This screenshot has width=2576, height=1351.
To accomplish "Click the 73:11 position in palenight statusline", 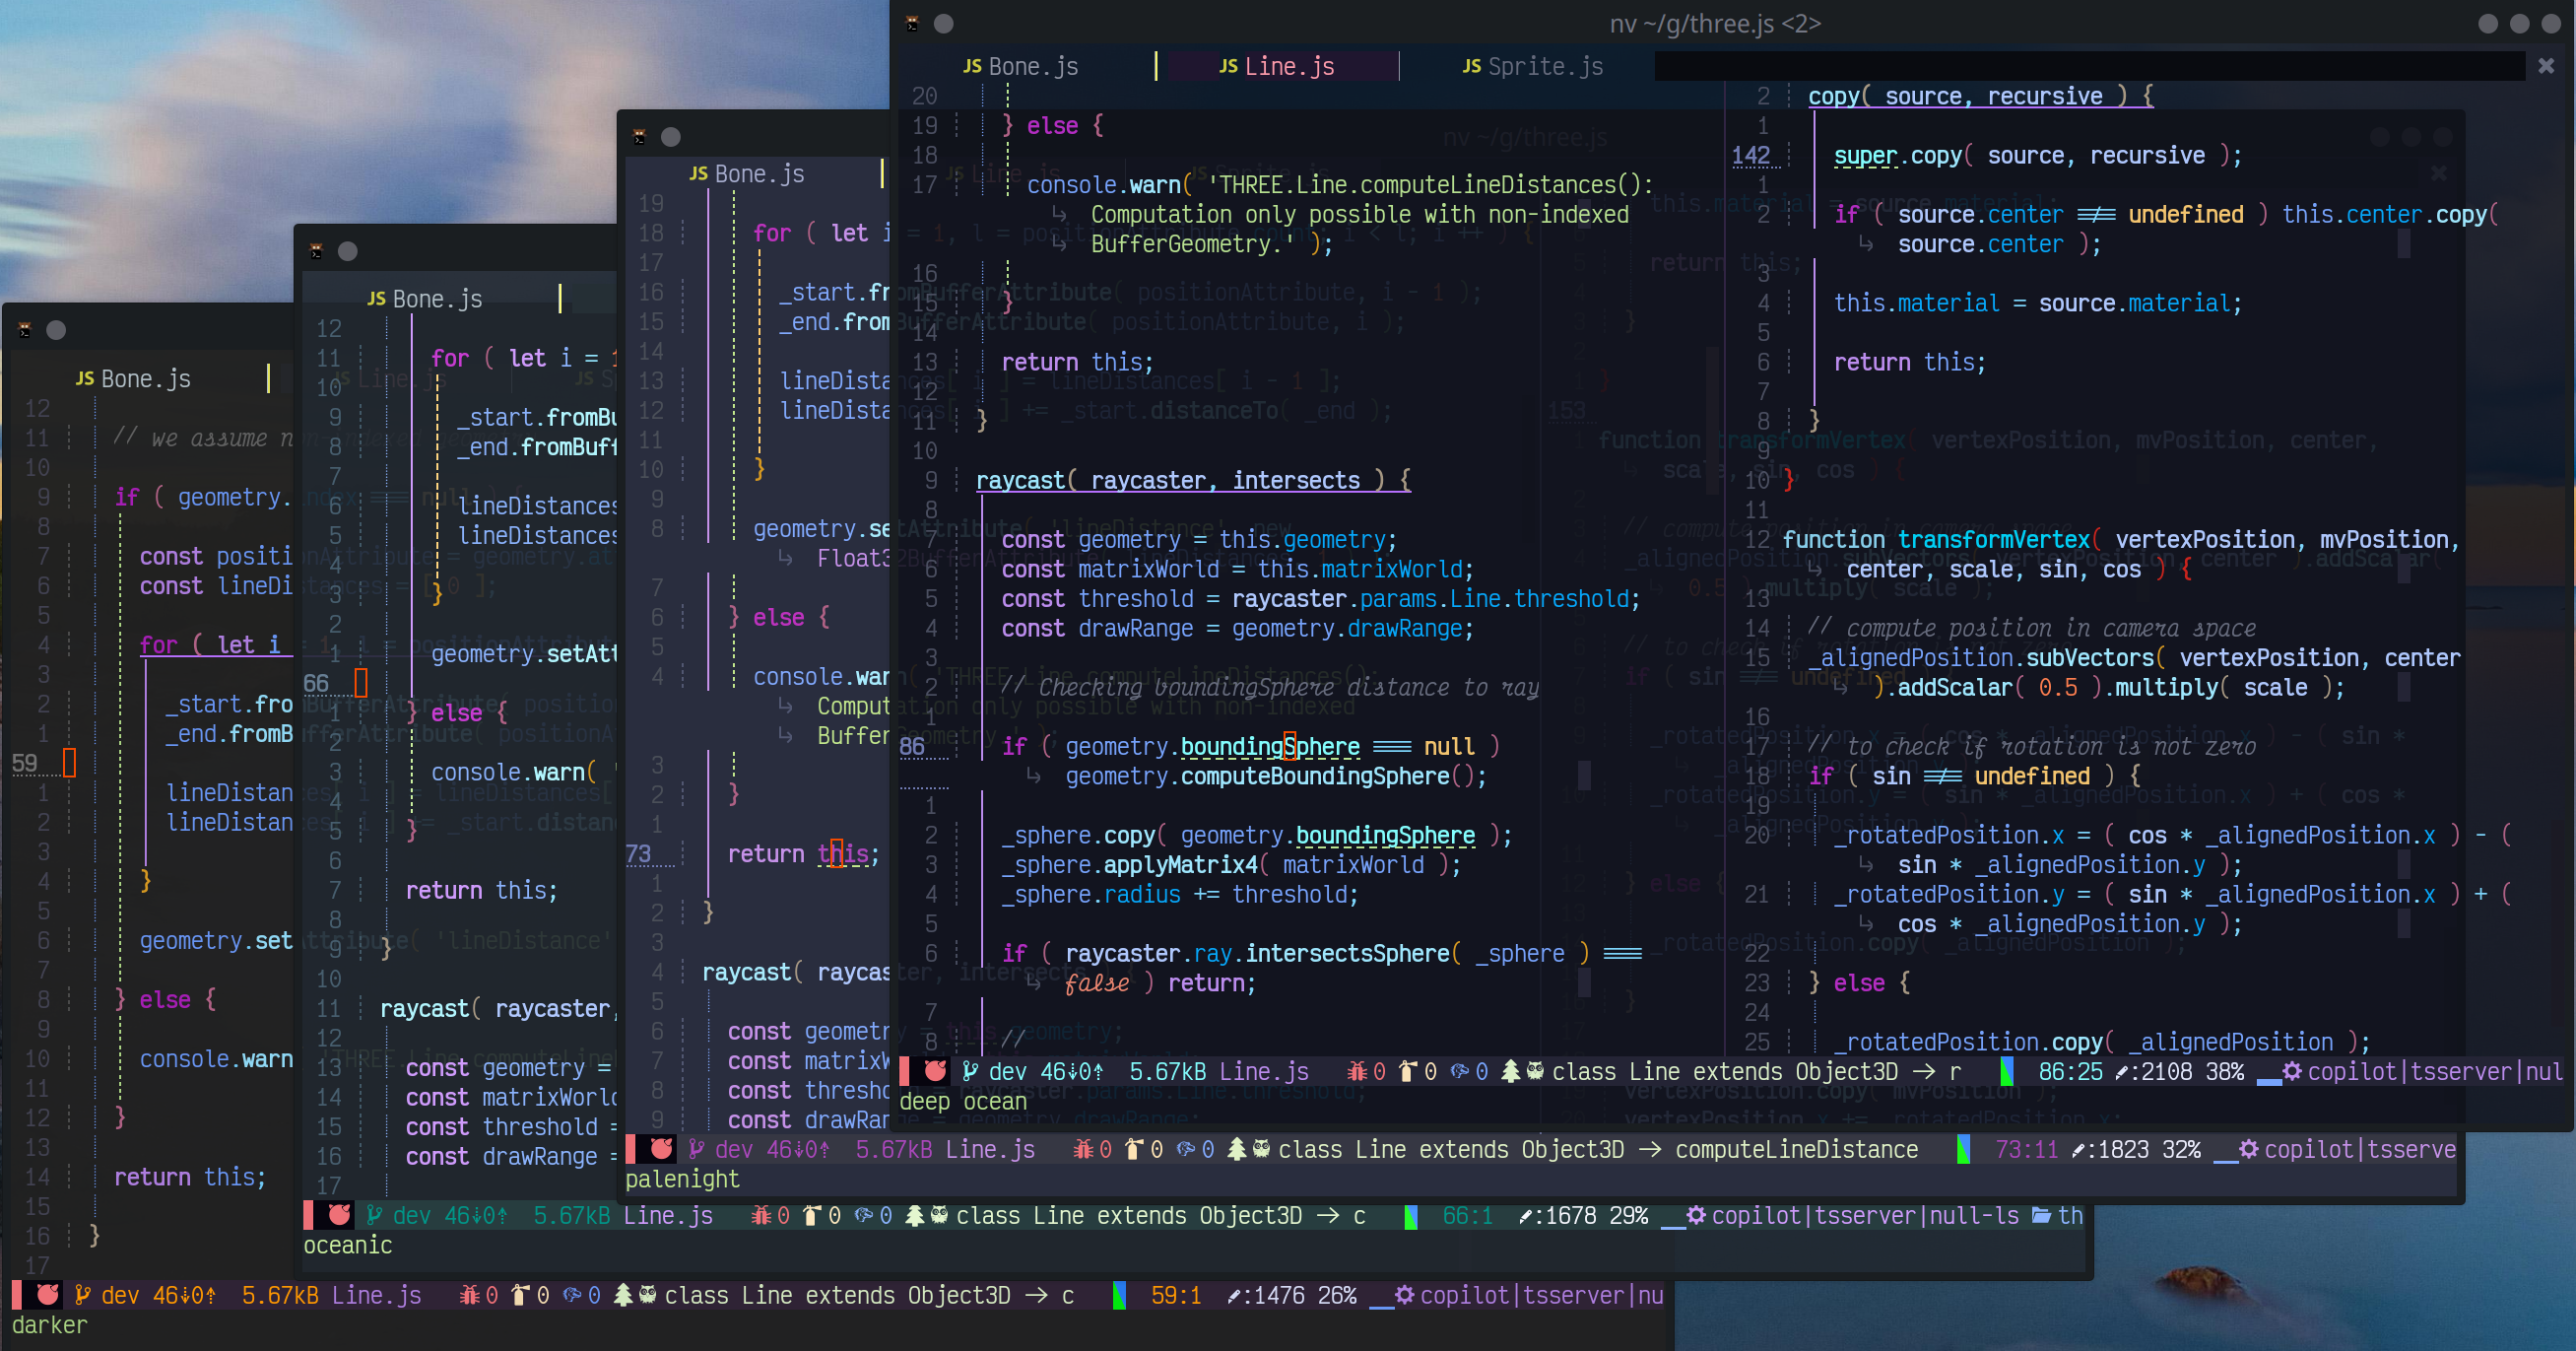I will pos(2027,1149).
